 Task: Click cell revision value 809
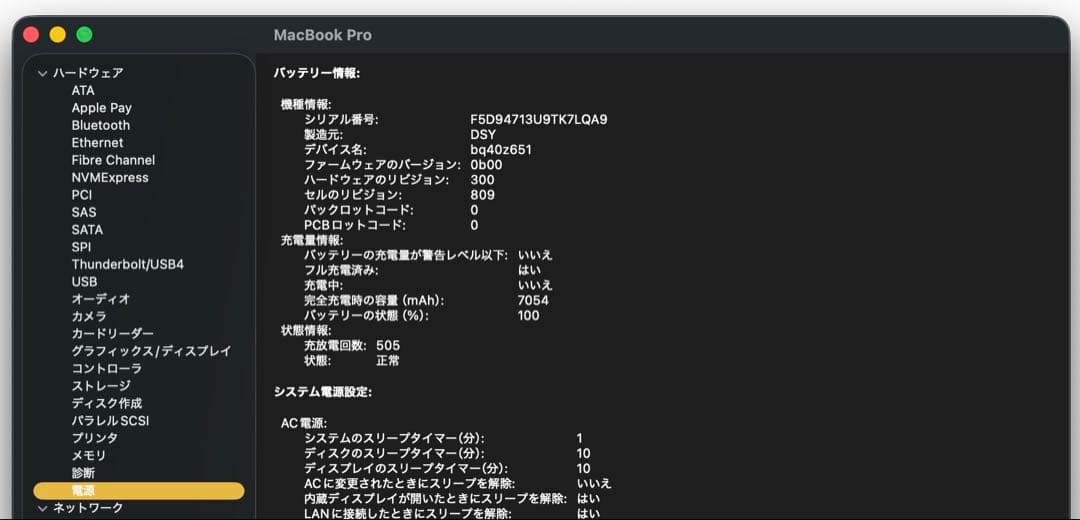coord(482,196)
